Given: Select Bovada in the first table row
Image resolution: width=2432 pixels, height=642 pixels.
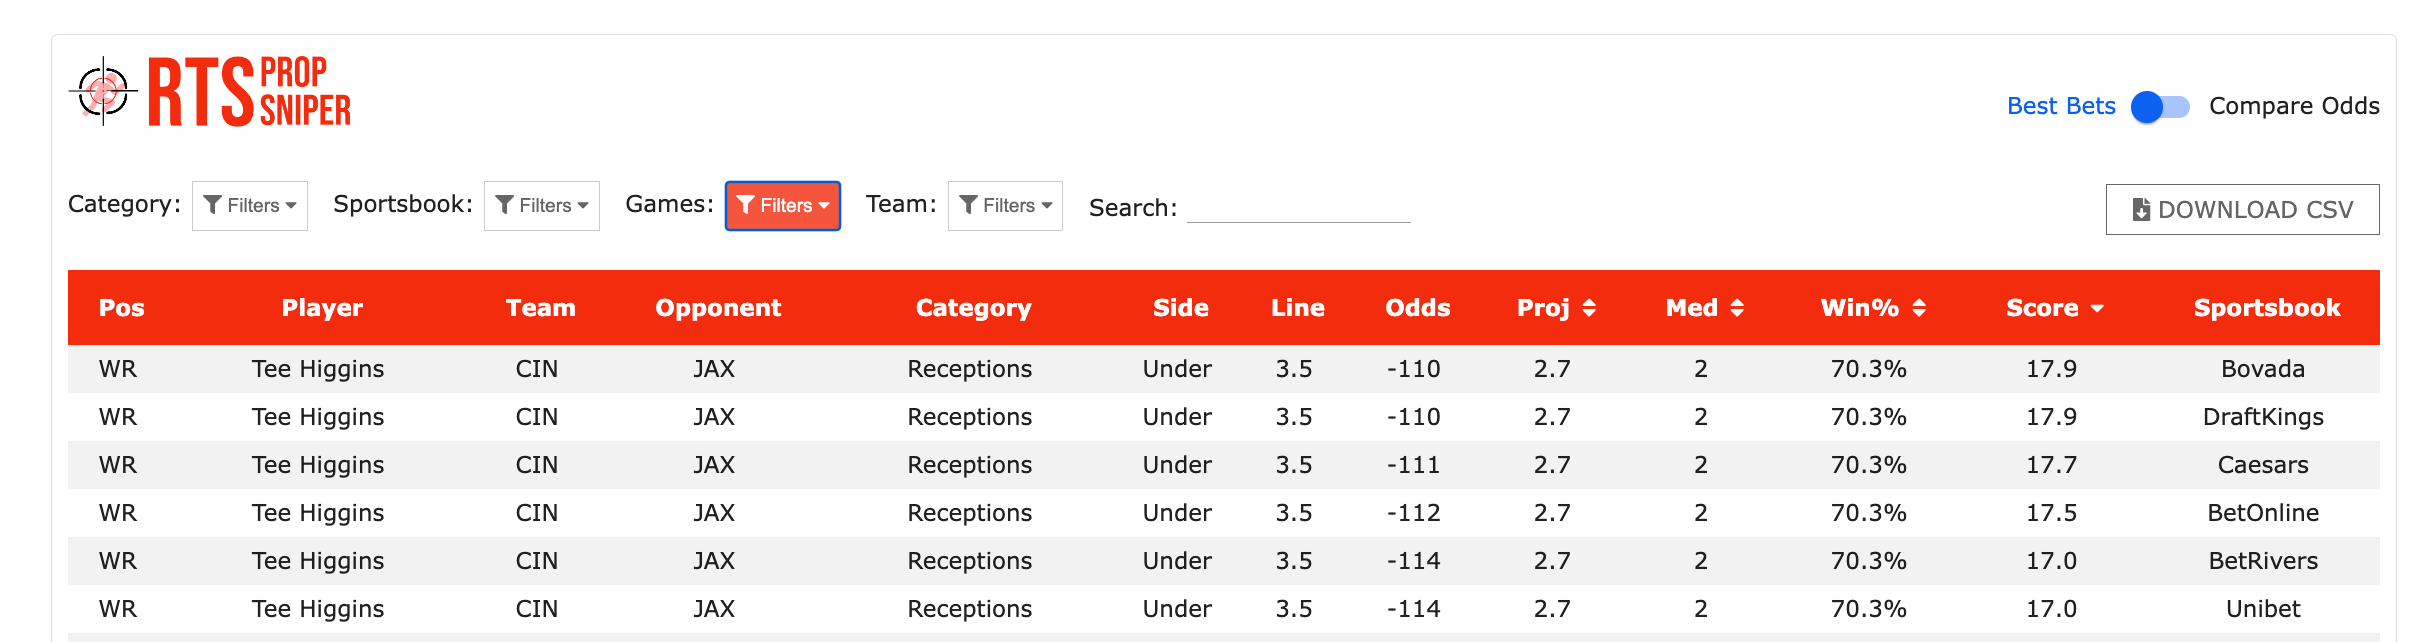Looking at the screenshot, I should [x=2263, y=368].
